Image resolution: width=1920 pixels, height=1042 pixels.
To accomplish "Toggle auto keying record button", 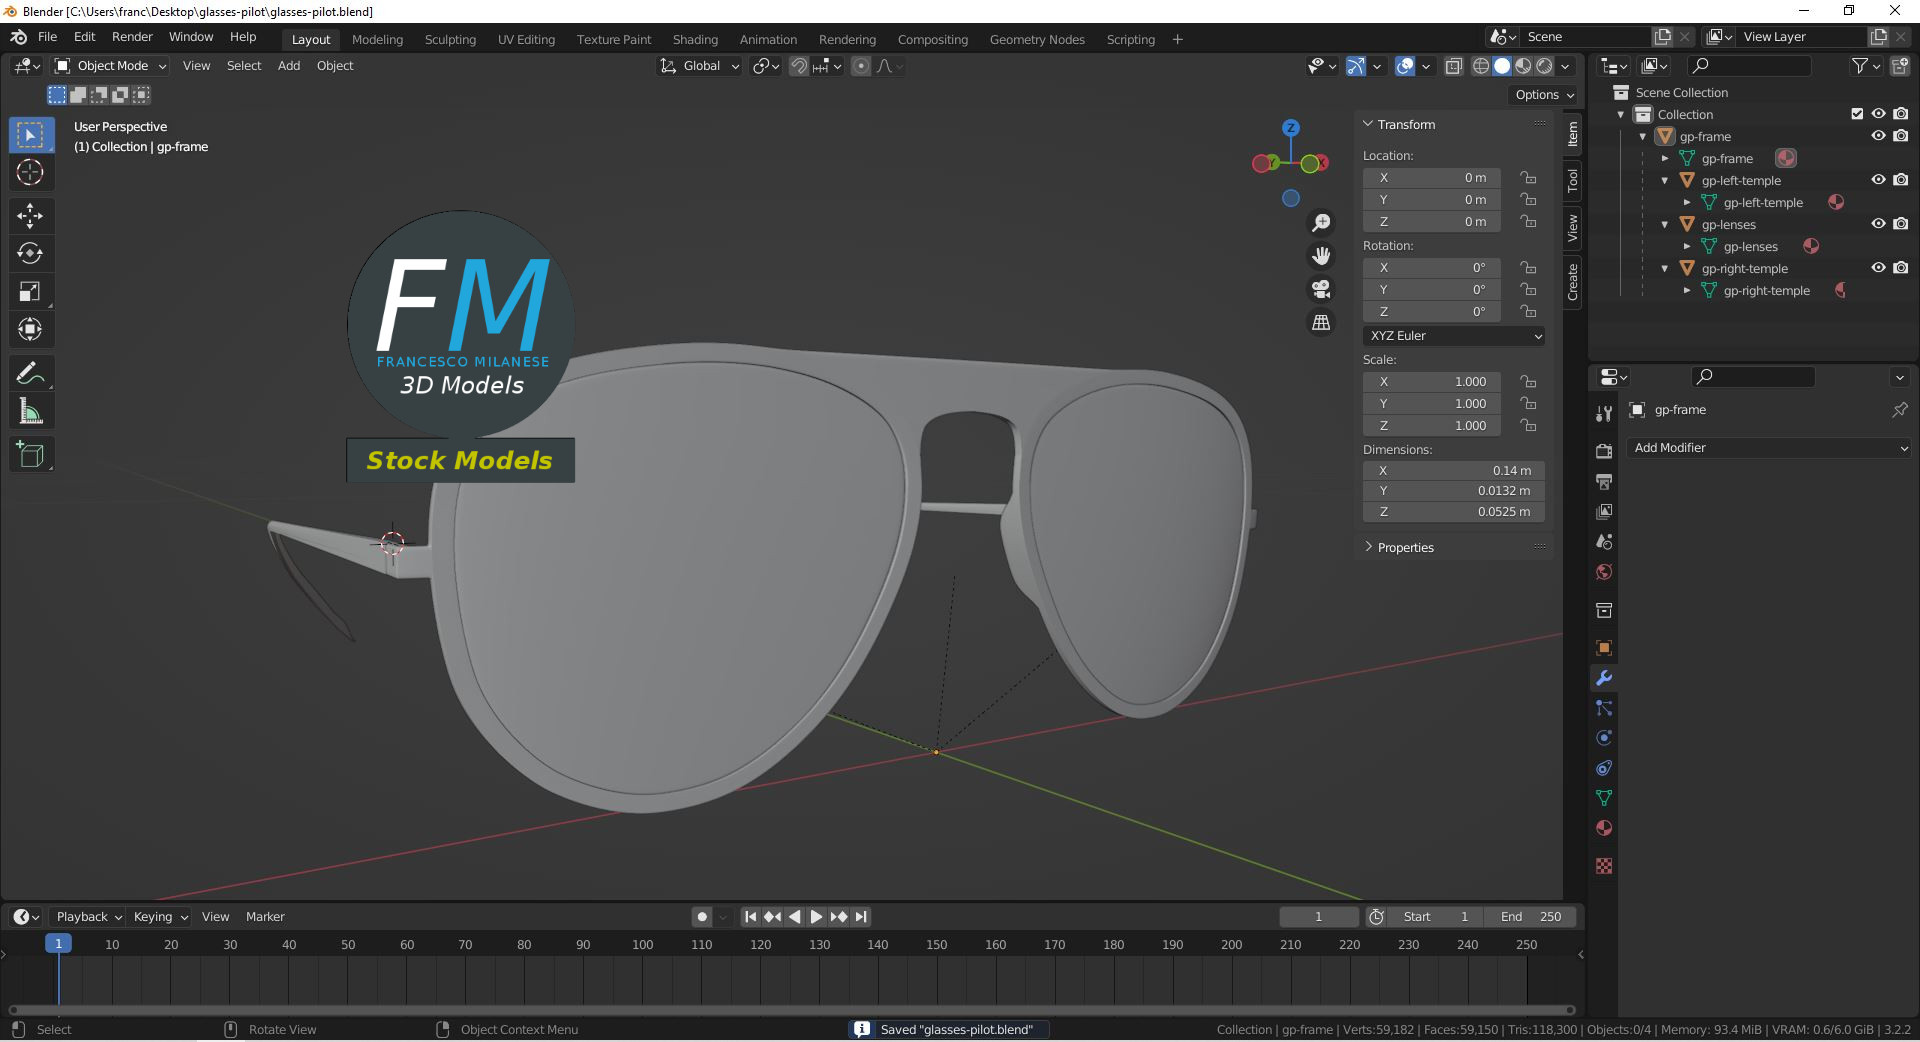I will 702,917.
